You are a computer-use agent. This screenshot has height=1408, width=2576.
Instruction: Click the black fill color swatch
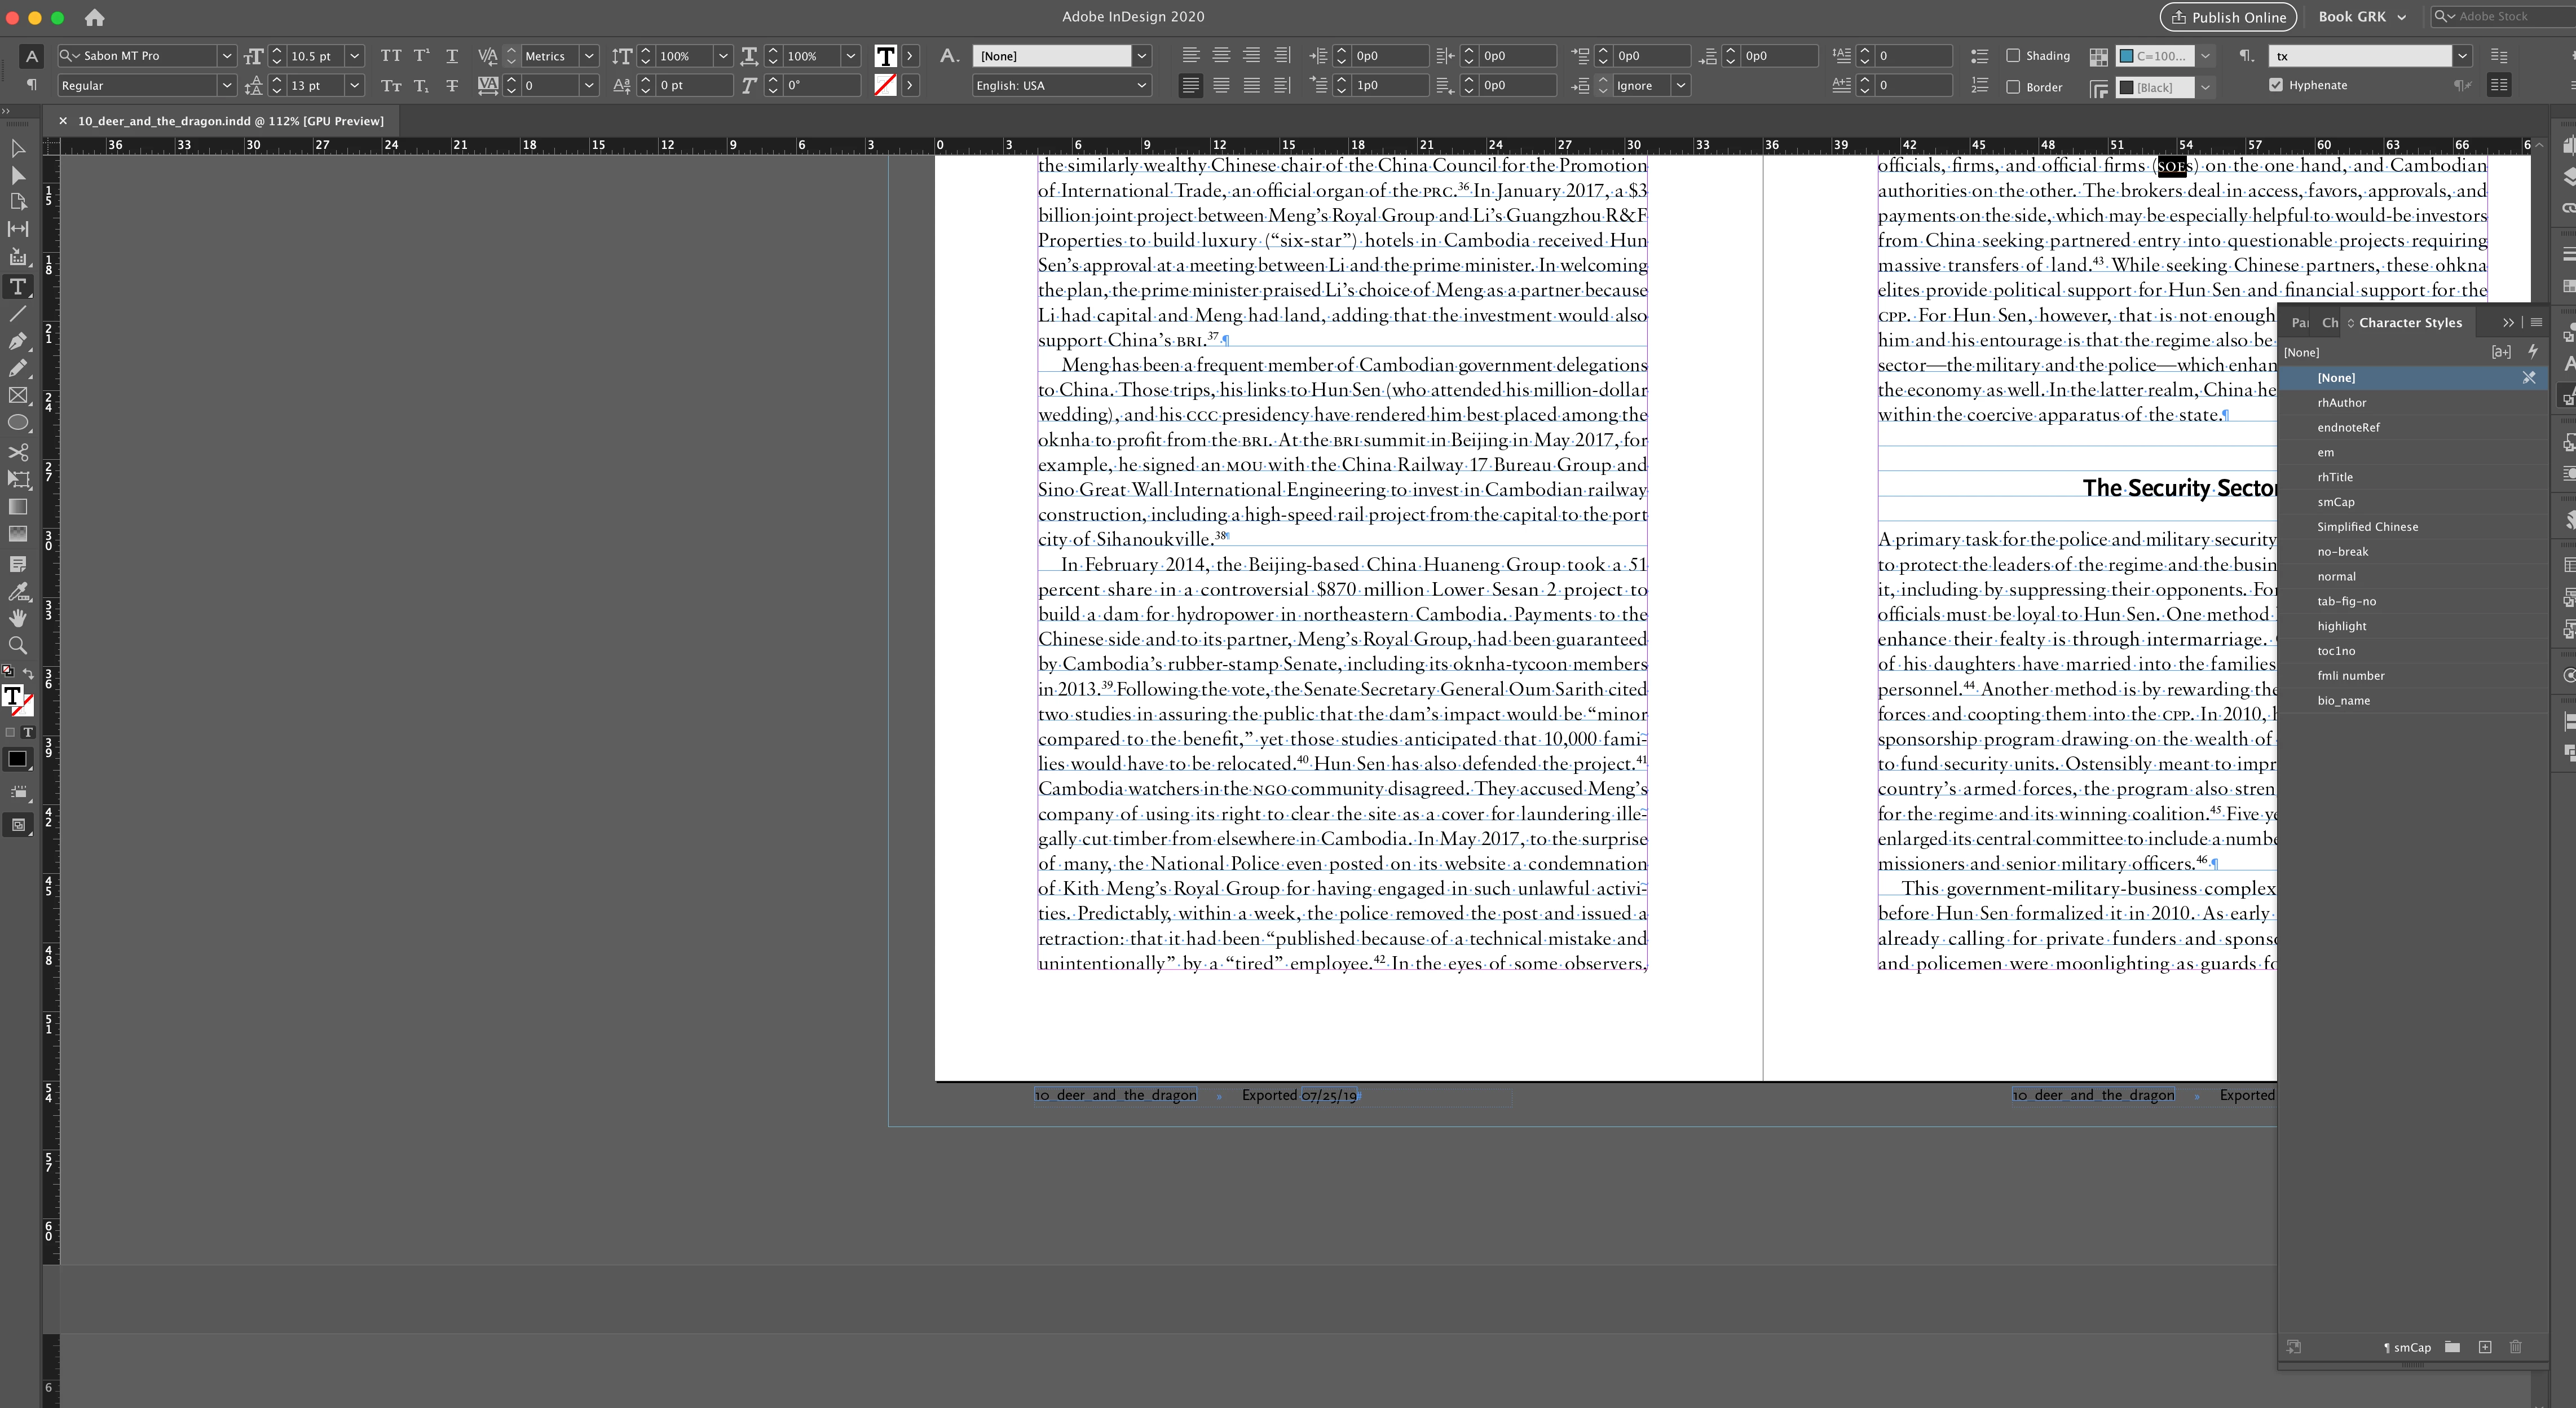point(17,759)
